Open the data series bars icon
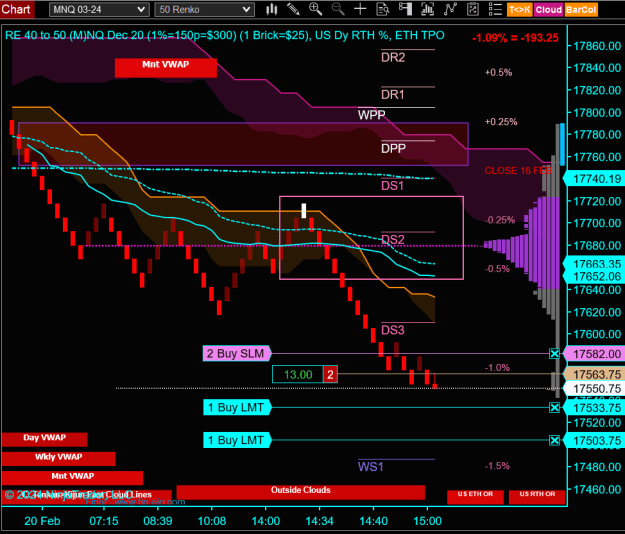This screenshot has width=625, height=534. [x=427, y=9]
